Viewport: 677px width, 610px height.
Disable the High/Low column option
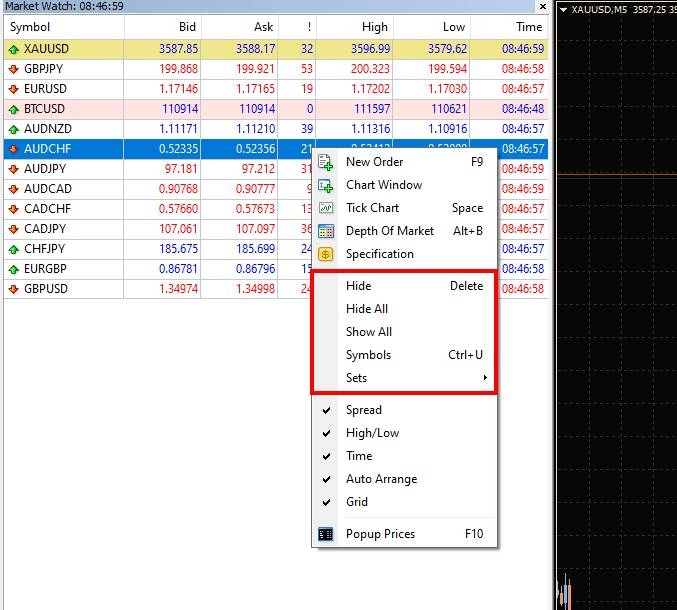point(372,433)
